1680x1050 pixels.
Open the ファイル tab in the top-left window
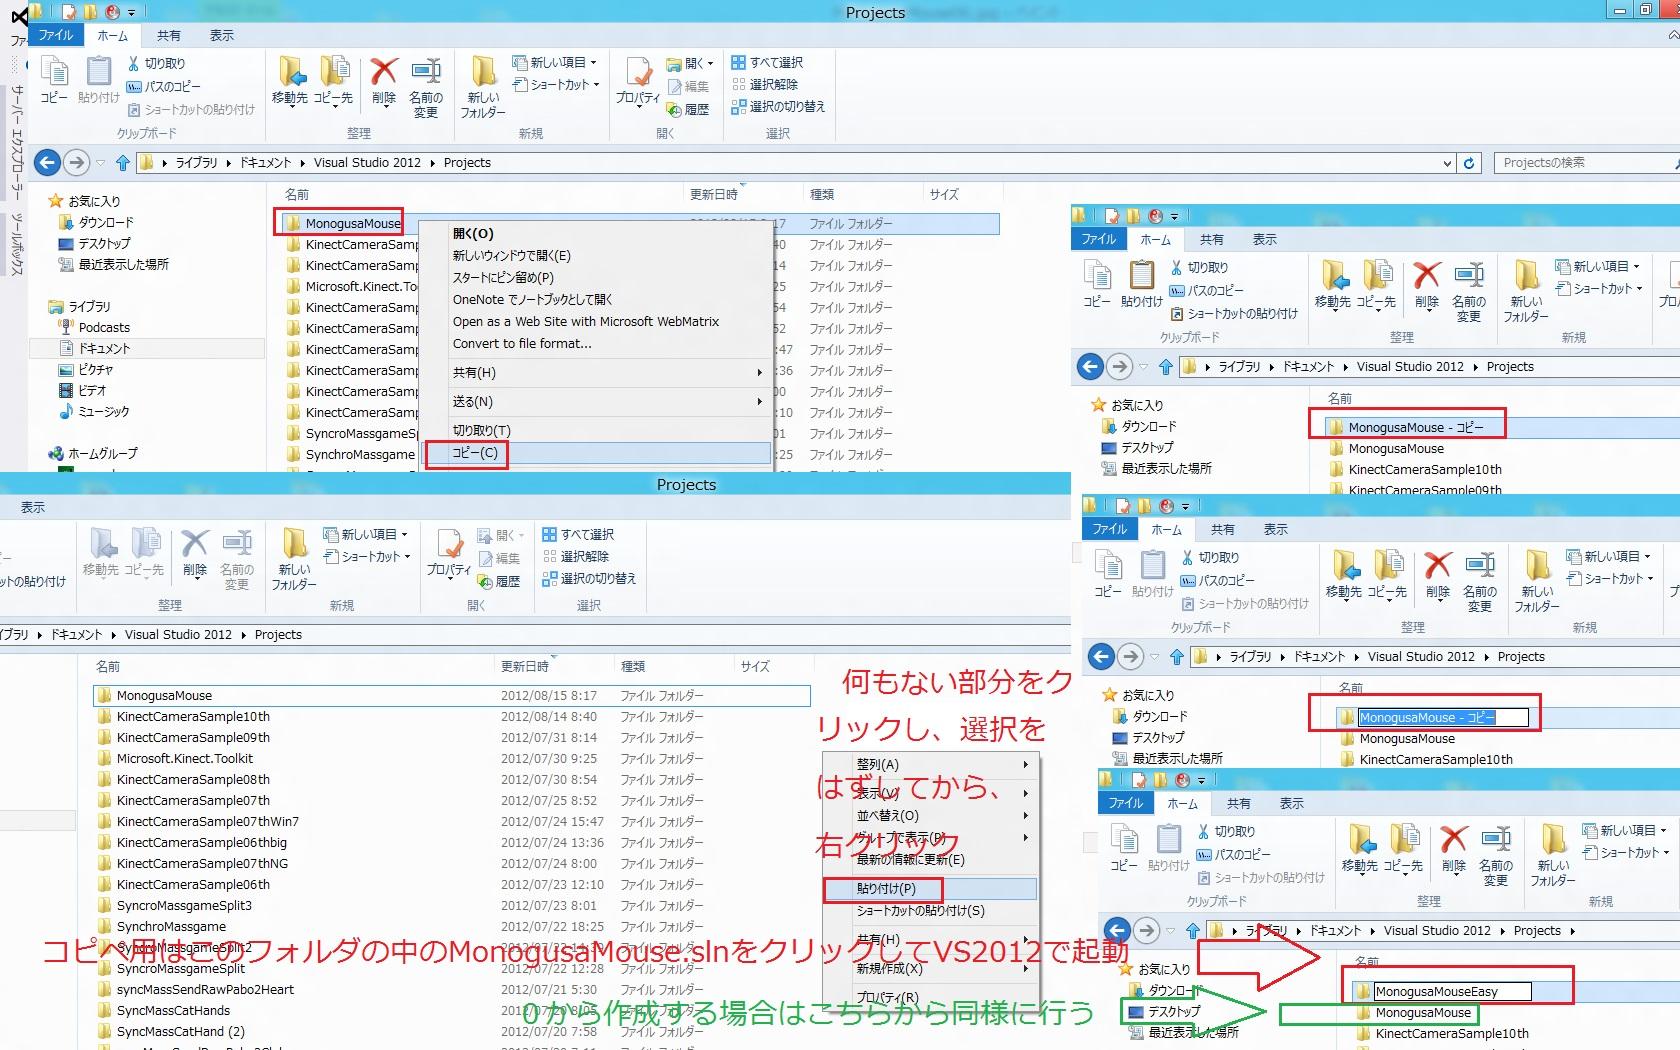tap(56, 35)
